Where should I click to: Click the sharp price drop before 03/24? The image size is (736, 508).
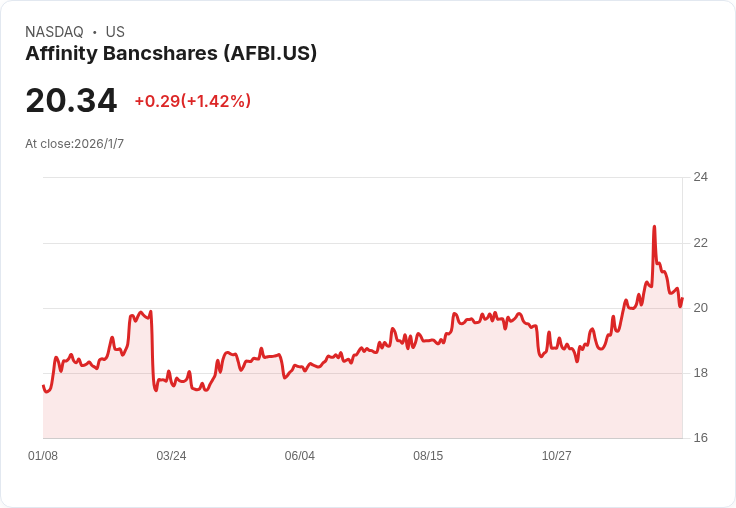tap(153, 350)
